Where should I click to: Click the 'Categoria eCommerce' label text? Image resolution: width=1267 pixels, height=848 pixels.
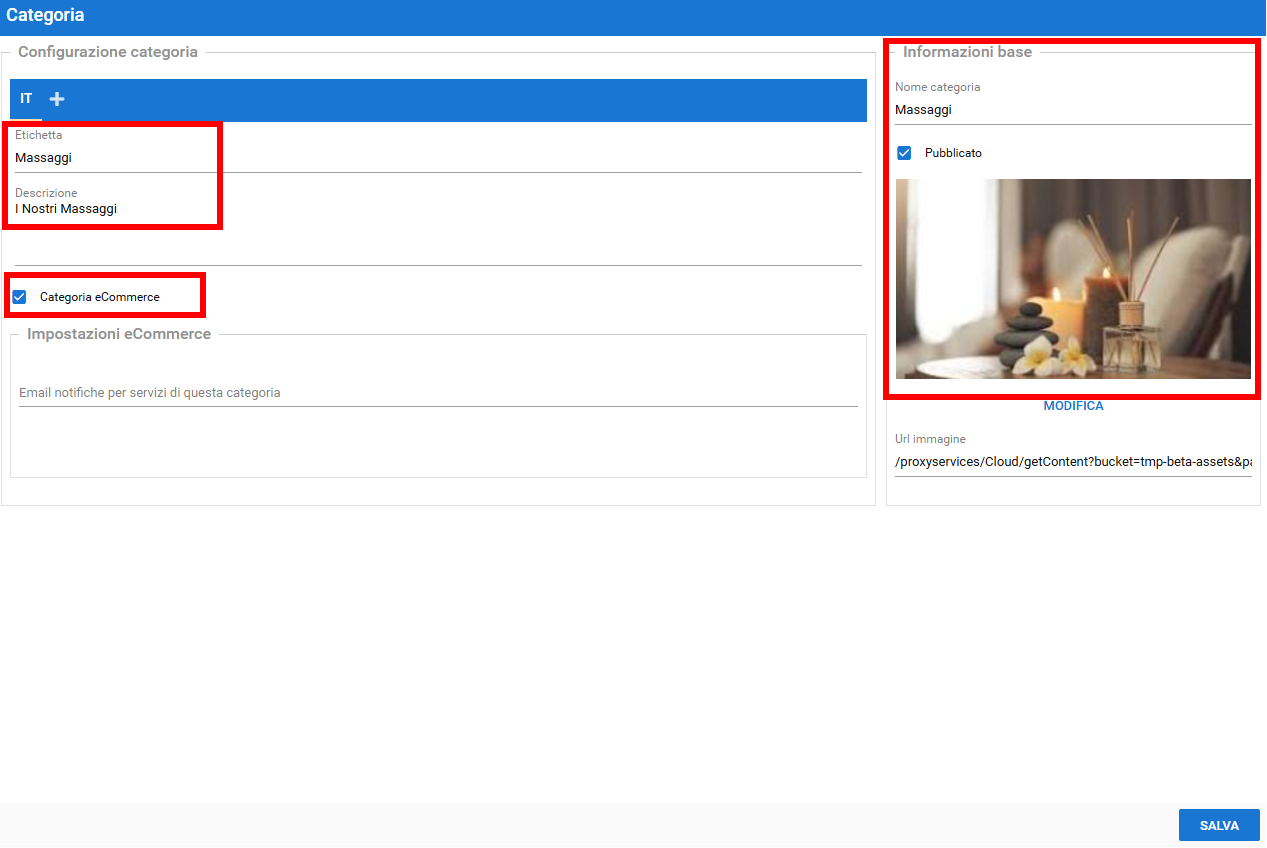[x=99, y=297]
